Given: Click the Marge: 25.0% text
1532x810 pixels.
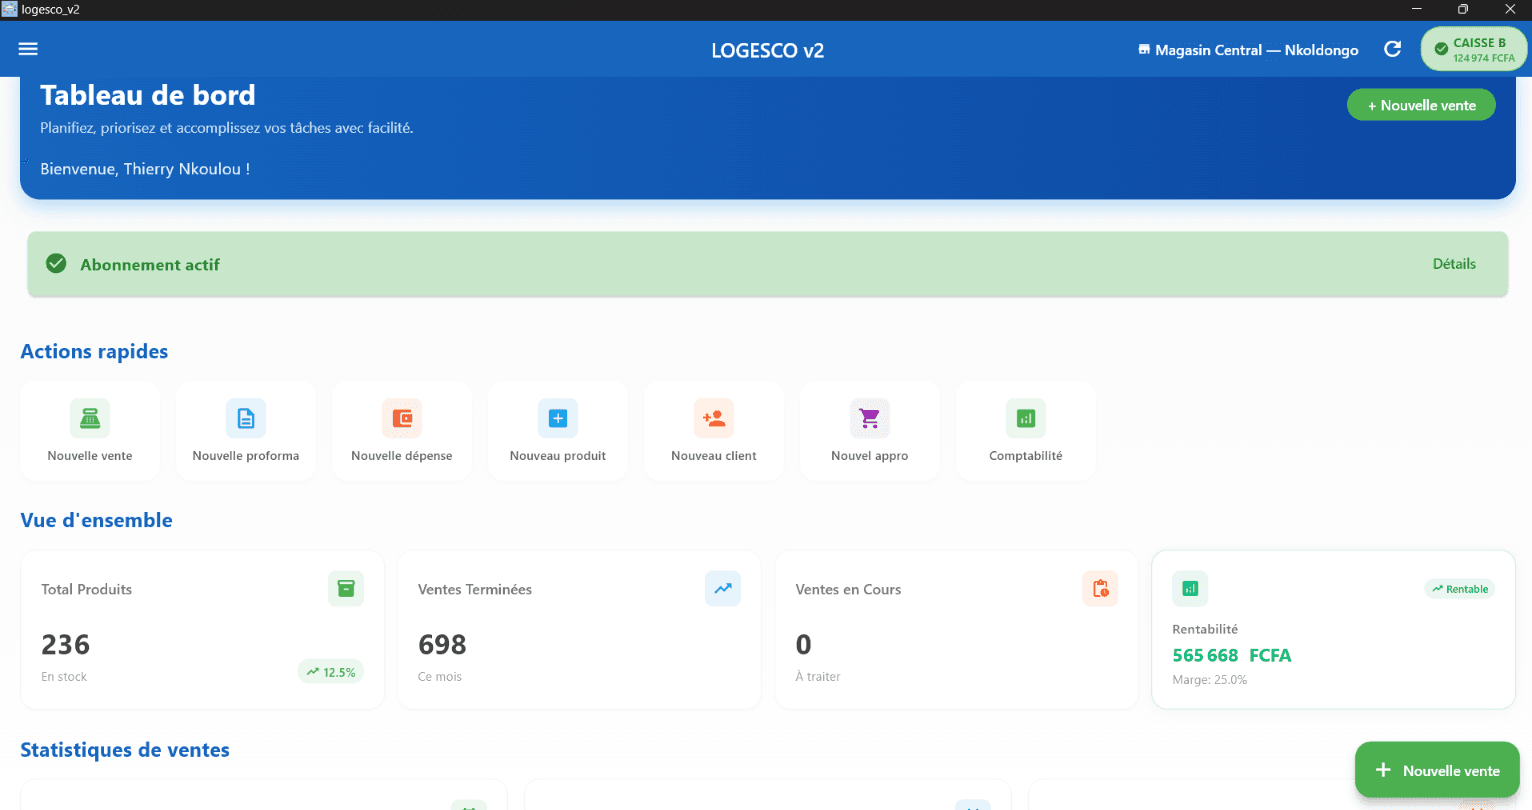Looking at the screenshot, I should [1210, 680].
